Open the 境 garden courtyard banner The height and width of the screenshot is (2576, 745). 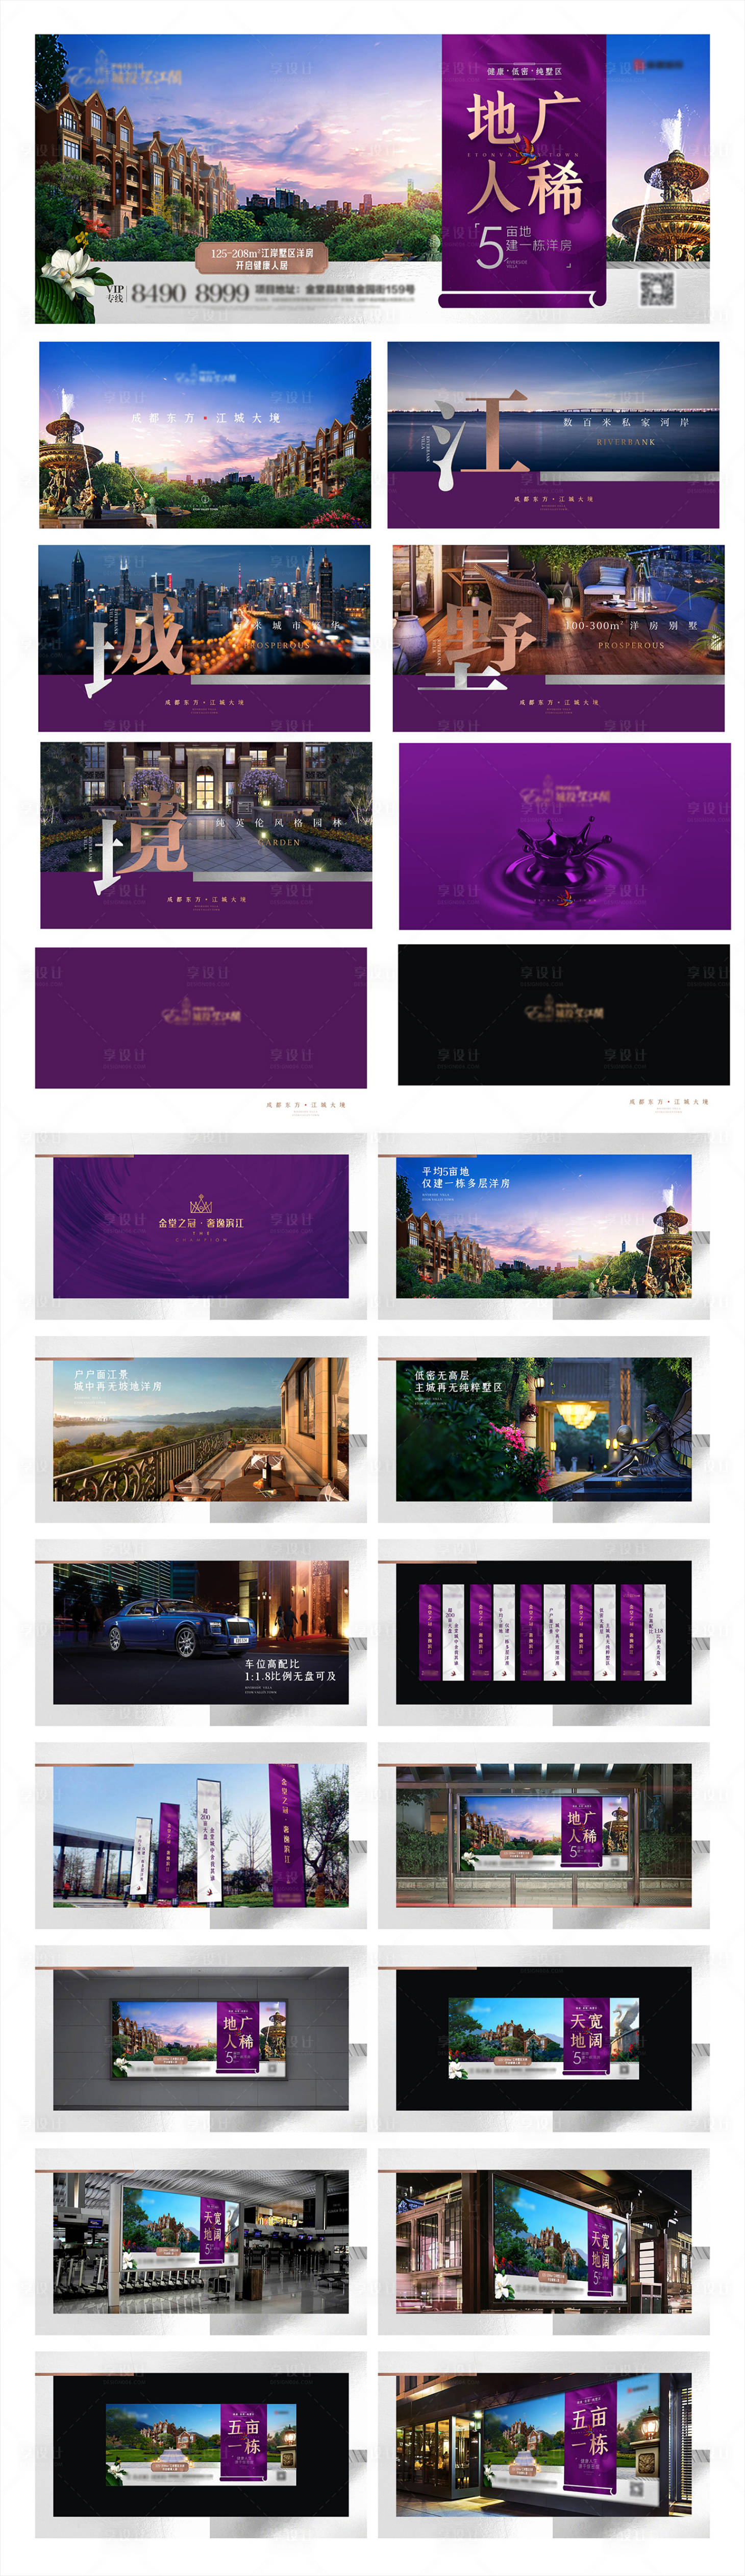206,835
